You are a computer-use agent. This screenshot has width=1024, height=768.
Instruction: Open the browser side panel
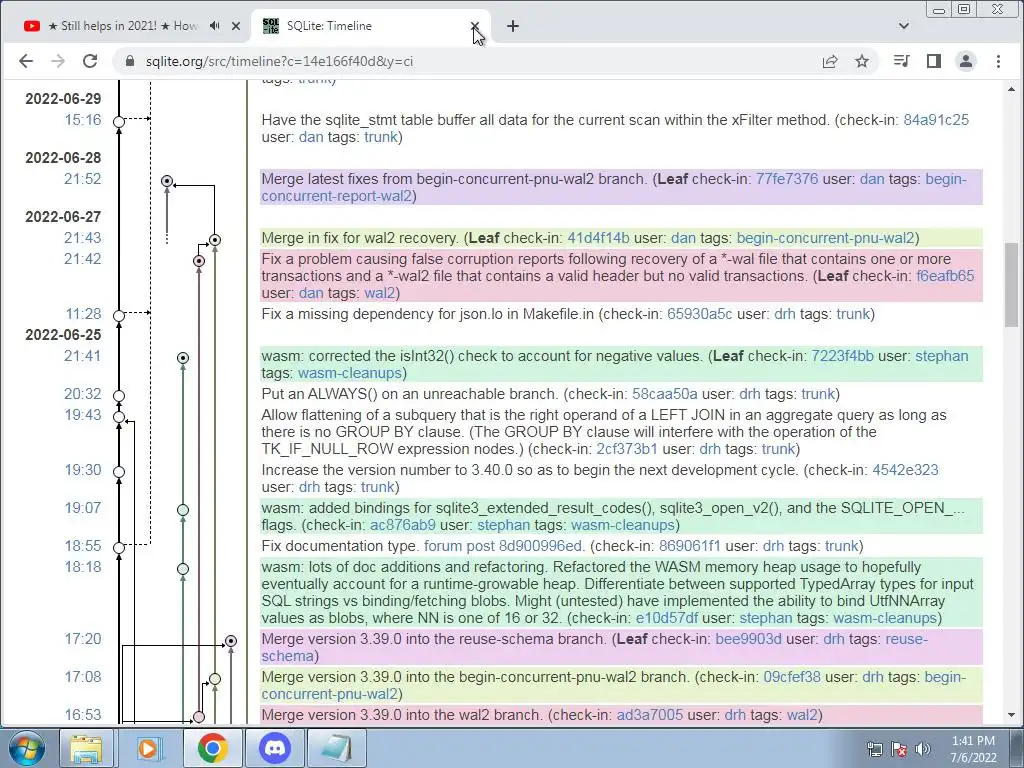(934, 61)
